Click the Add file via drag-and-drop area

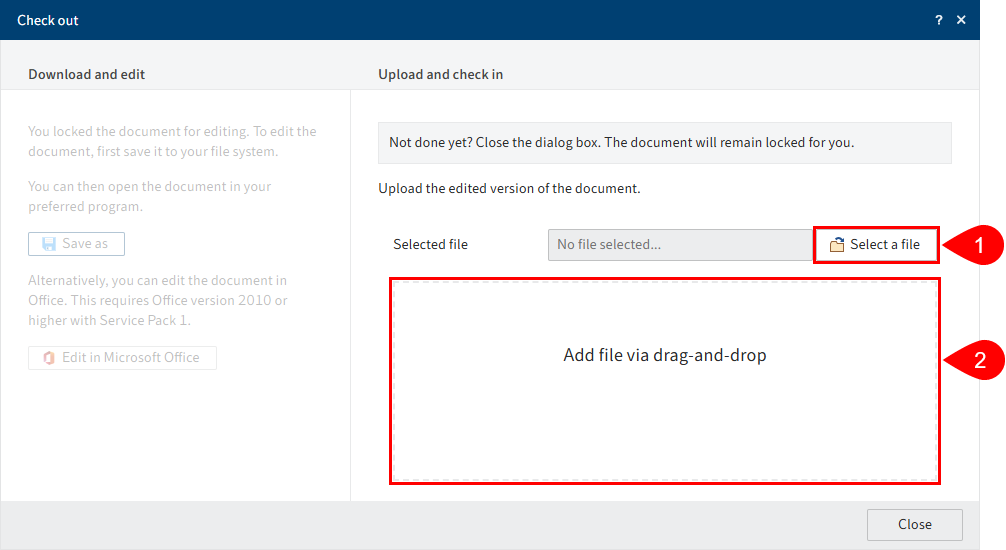665,381
